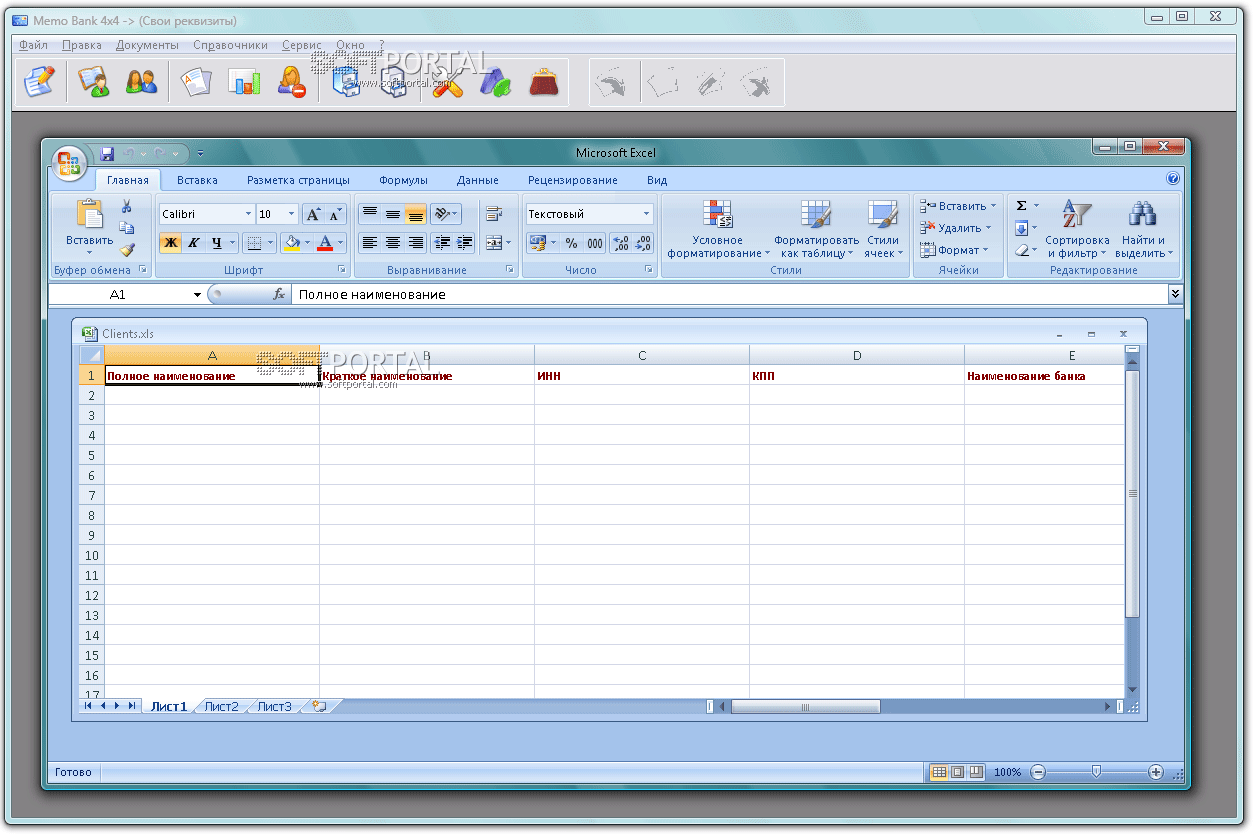This screenshot has height=835, width=1254.
Task: Select cell containing Наименование банка
Action: (1044, 376)
